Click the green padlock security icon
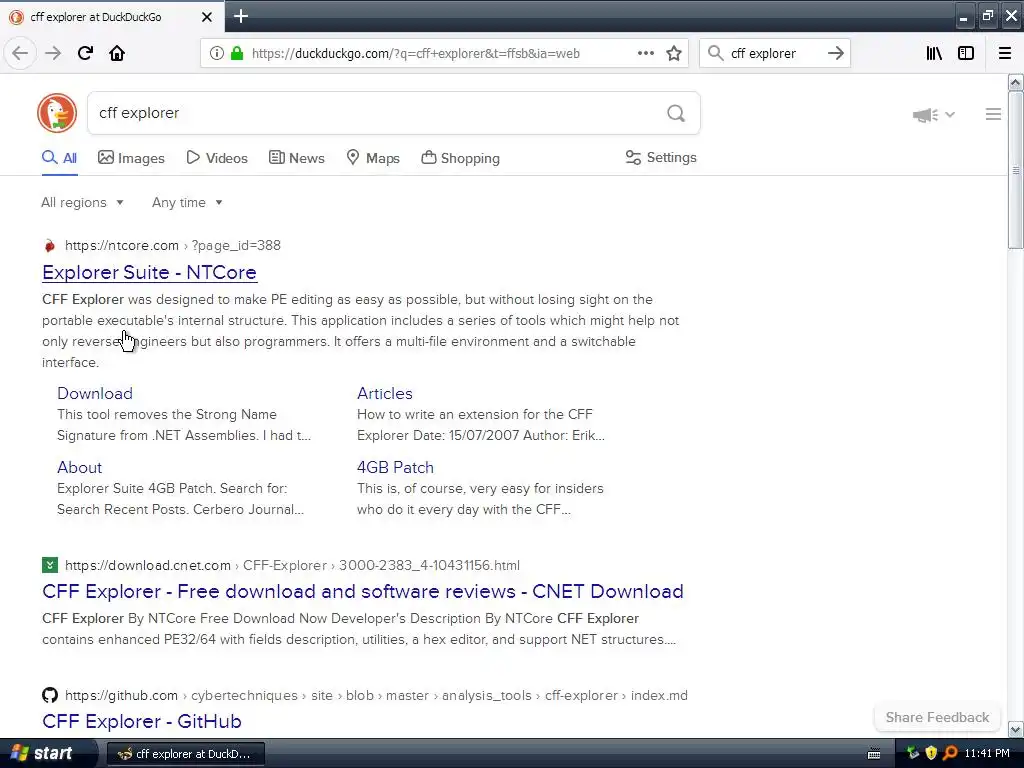1024x768 pixels. 236,53
